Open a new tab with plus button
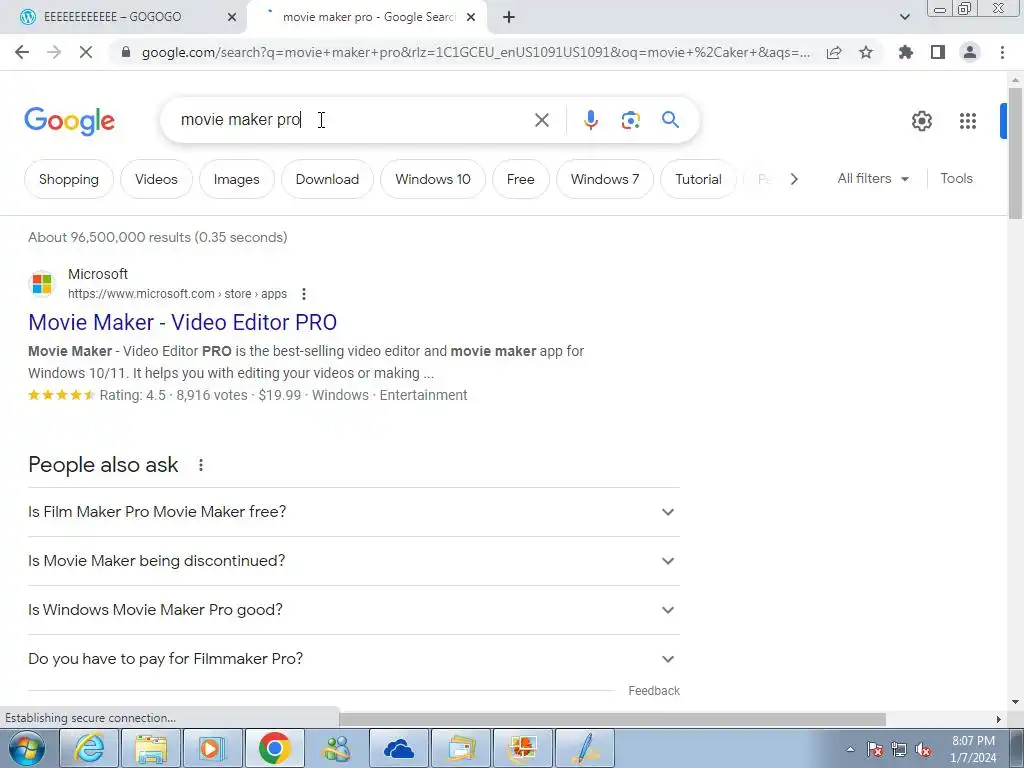 (509, 17)
